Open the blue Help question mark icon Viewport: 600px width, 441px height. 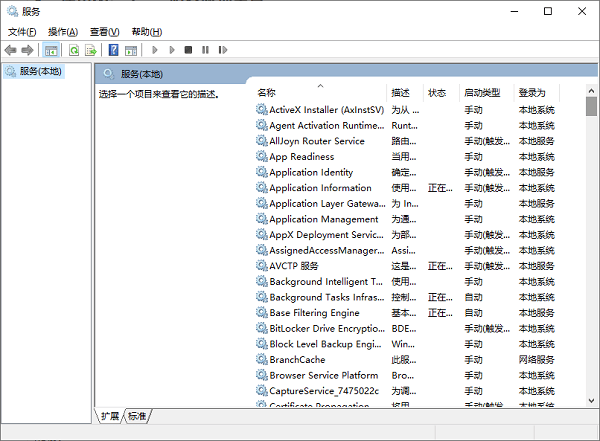tap(114, 50)
